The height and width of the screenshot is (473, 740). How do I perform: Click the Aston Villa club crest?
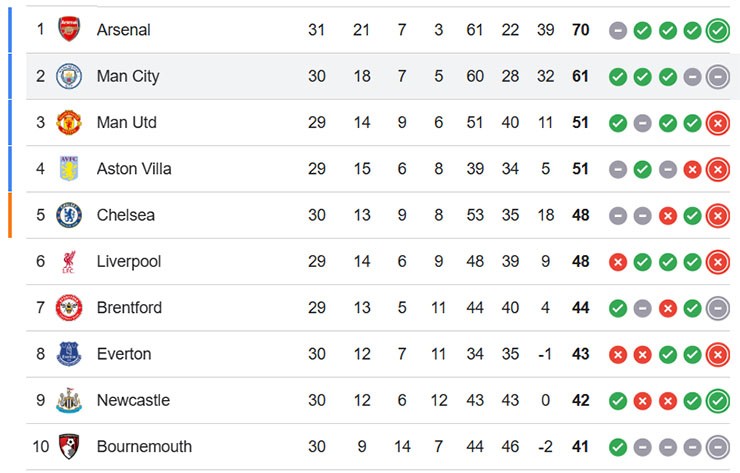pyautogui.click(x=69, y=168)
